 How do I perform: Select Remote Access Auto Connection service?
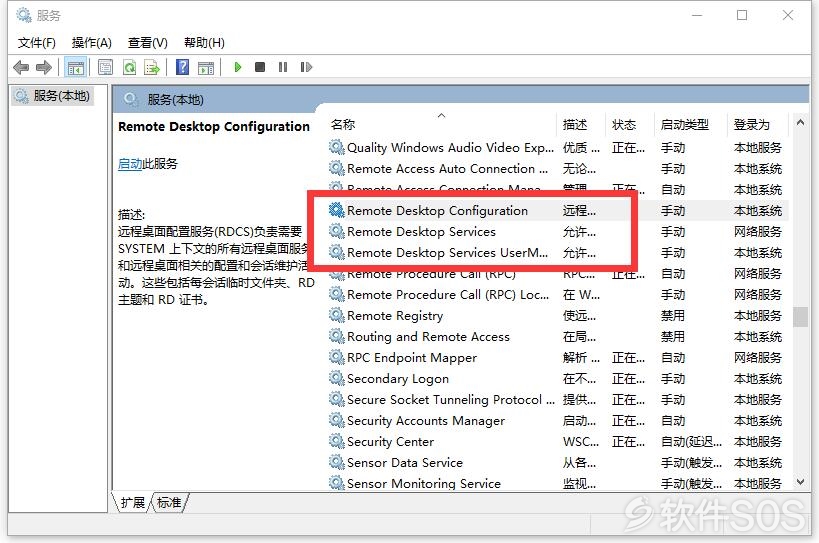pyautogui.click(x=447, y=169)
